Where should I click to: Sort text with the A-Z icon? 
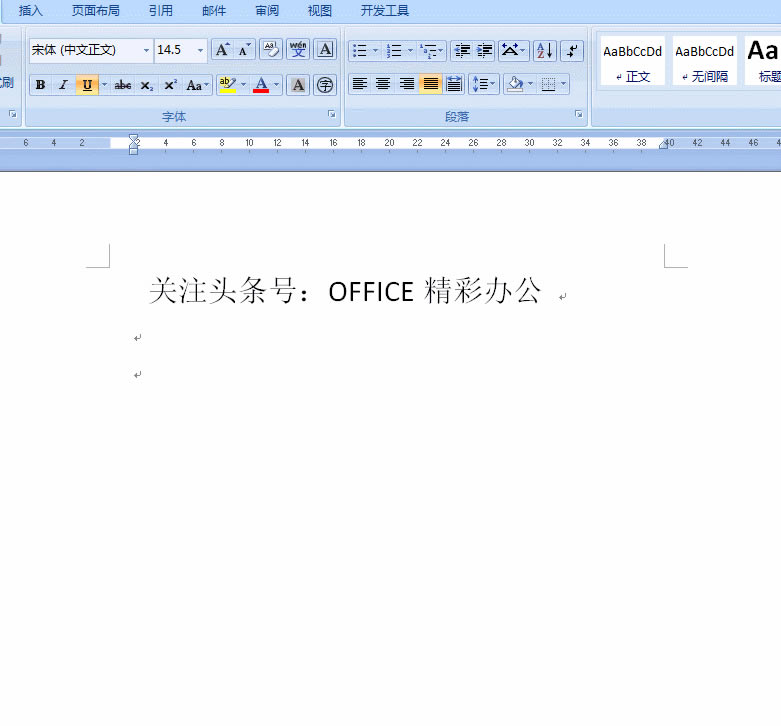(x=544, y=50)
